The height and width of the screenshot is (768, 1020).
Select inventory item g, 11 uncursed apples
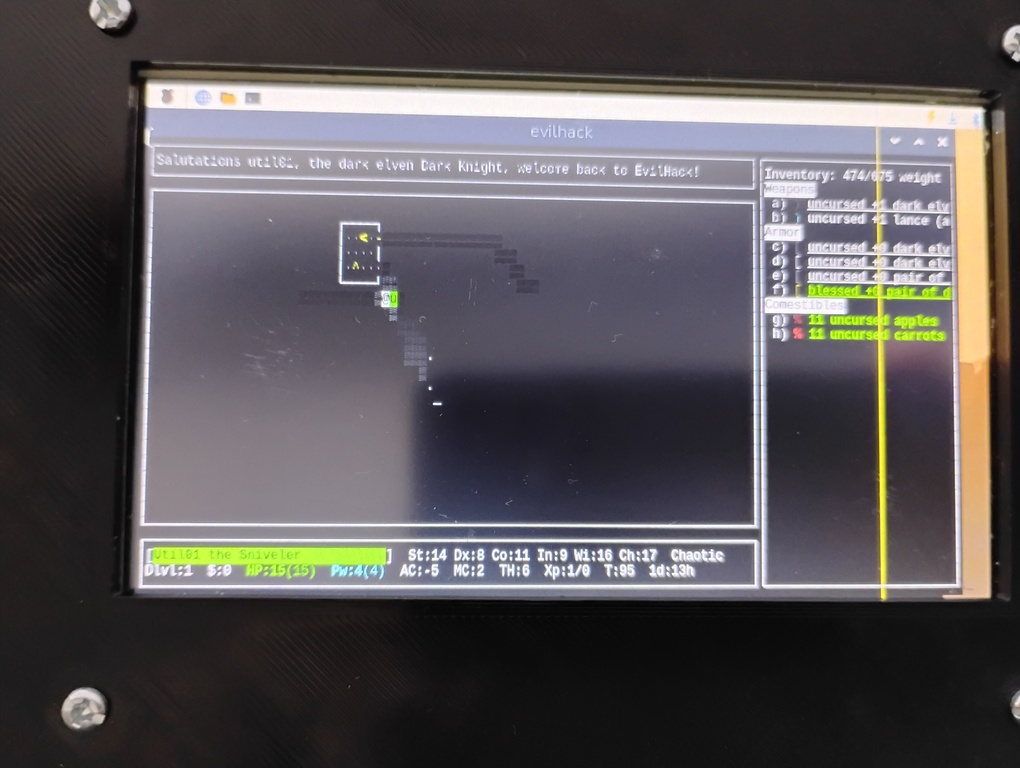855,320
